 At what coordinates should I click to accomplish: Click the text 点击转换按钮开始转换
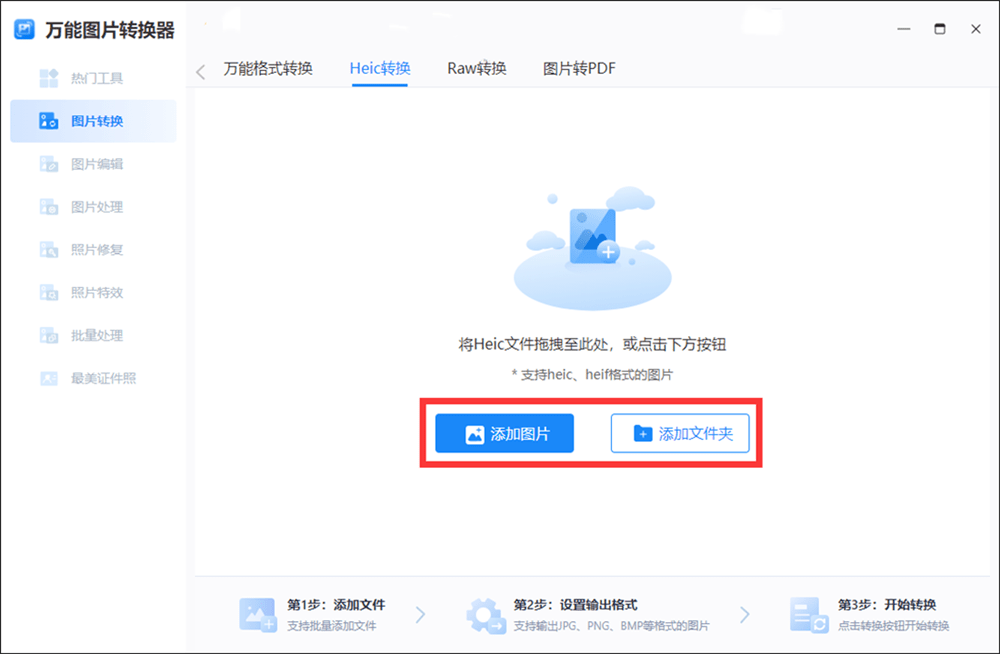(893, 626)
